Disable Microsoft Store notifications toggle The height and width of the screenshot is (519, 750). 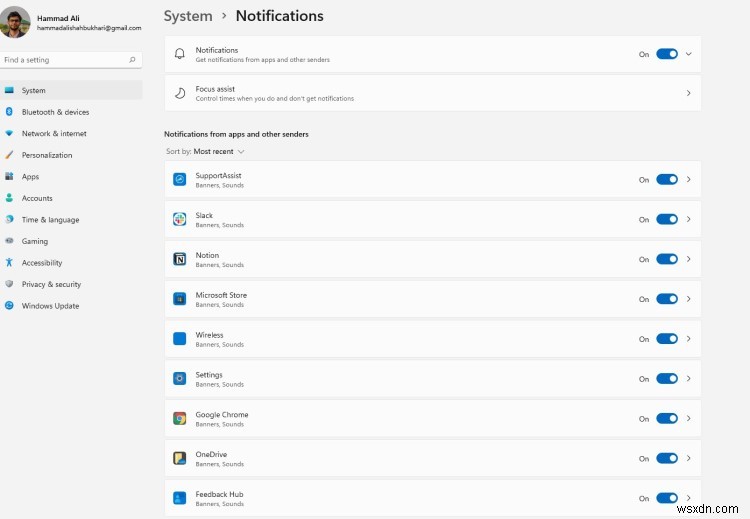pyautogui.click(x=667, y=299)
